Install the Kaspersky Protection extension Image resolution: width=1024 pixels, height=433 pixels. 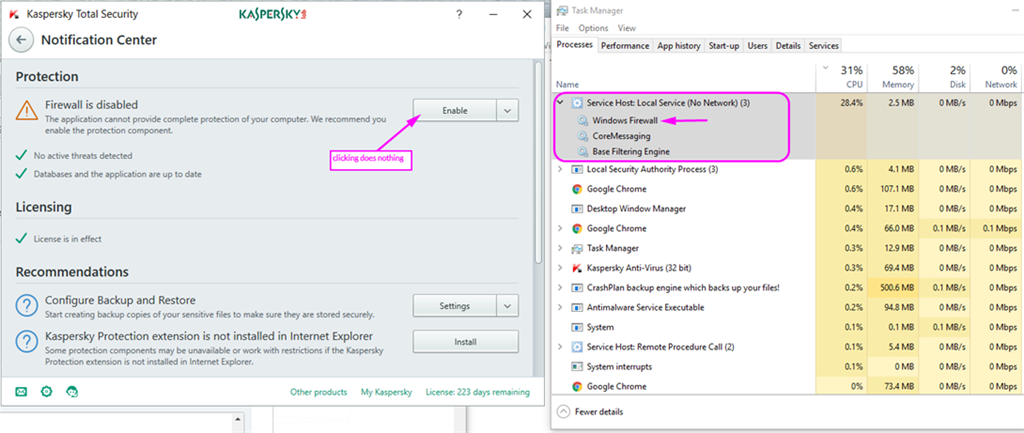[466, 342]
